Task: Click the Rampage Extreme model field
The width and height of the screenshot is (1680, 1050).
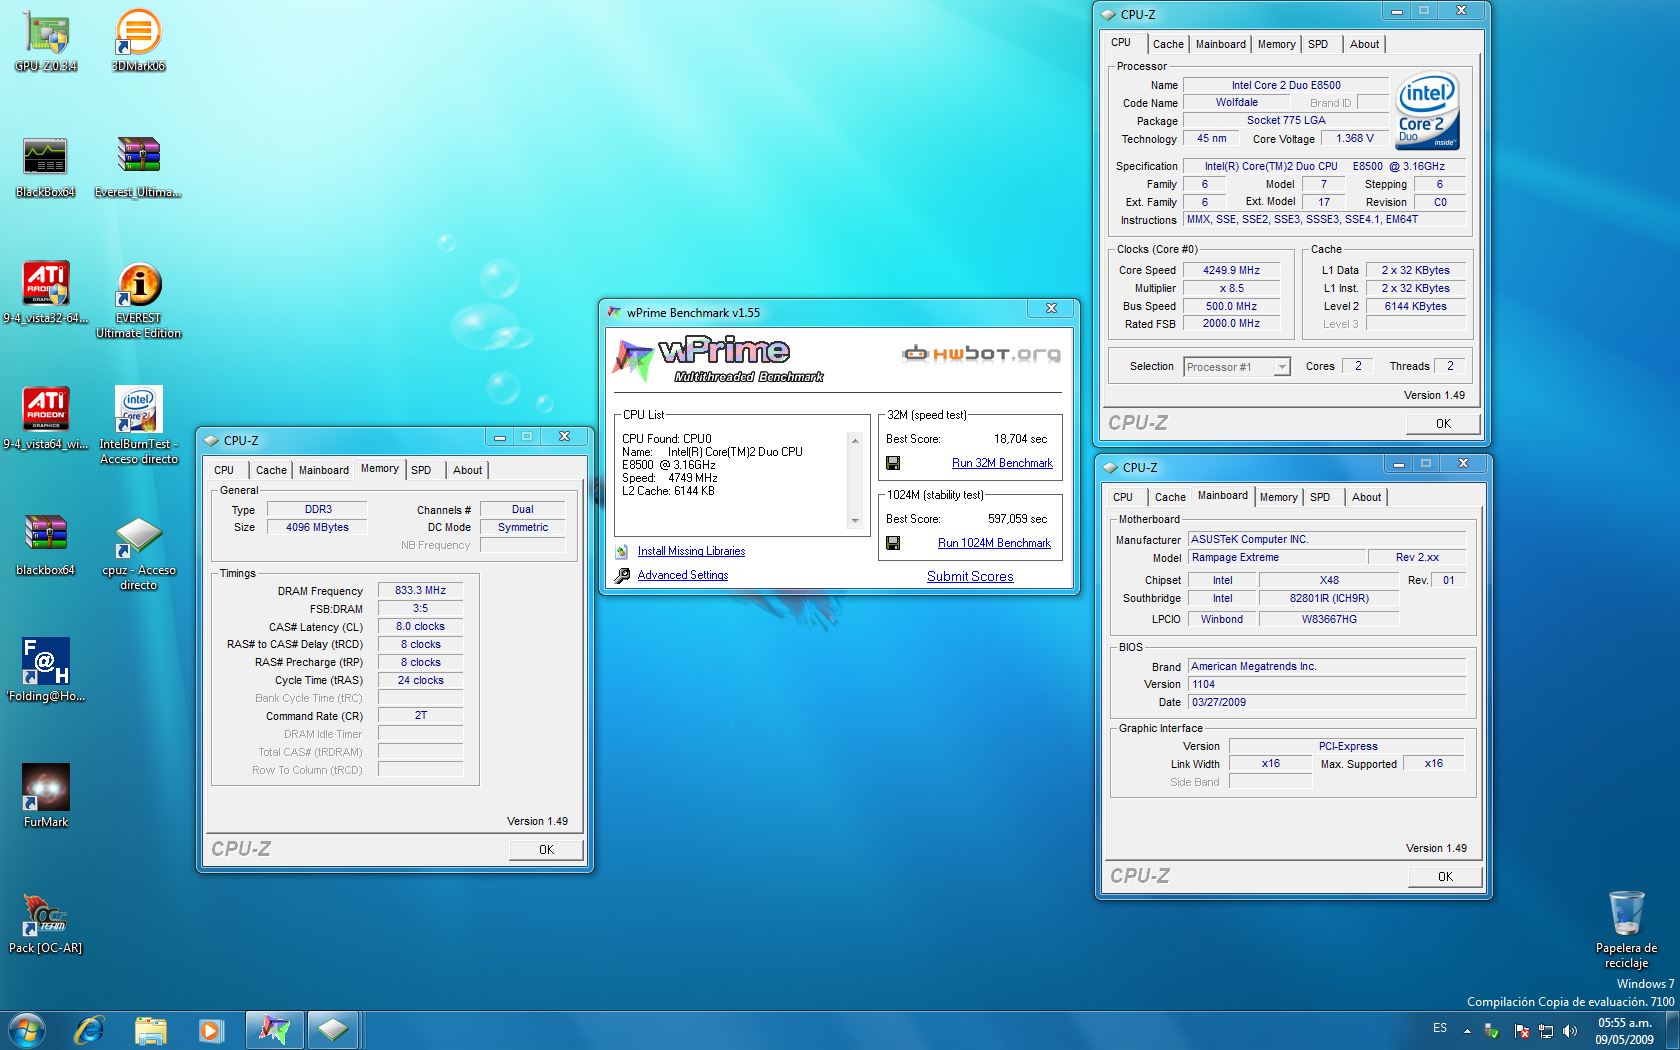Action: point(1277,558)
